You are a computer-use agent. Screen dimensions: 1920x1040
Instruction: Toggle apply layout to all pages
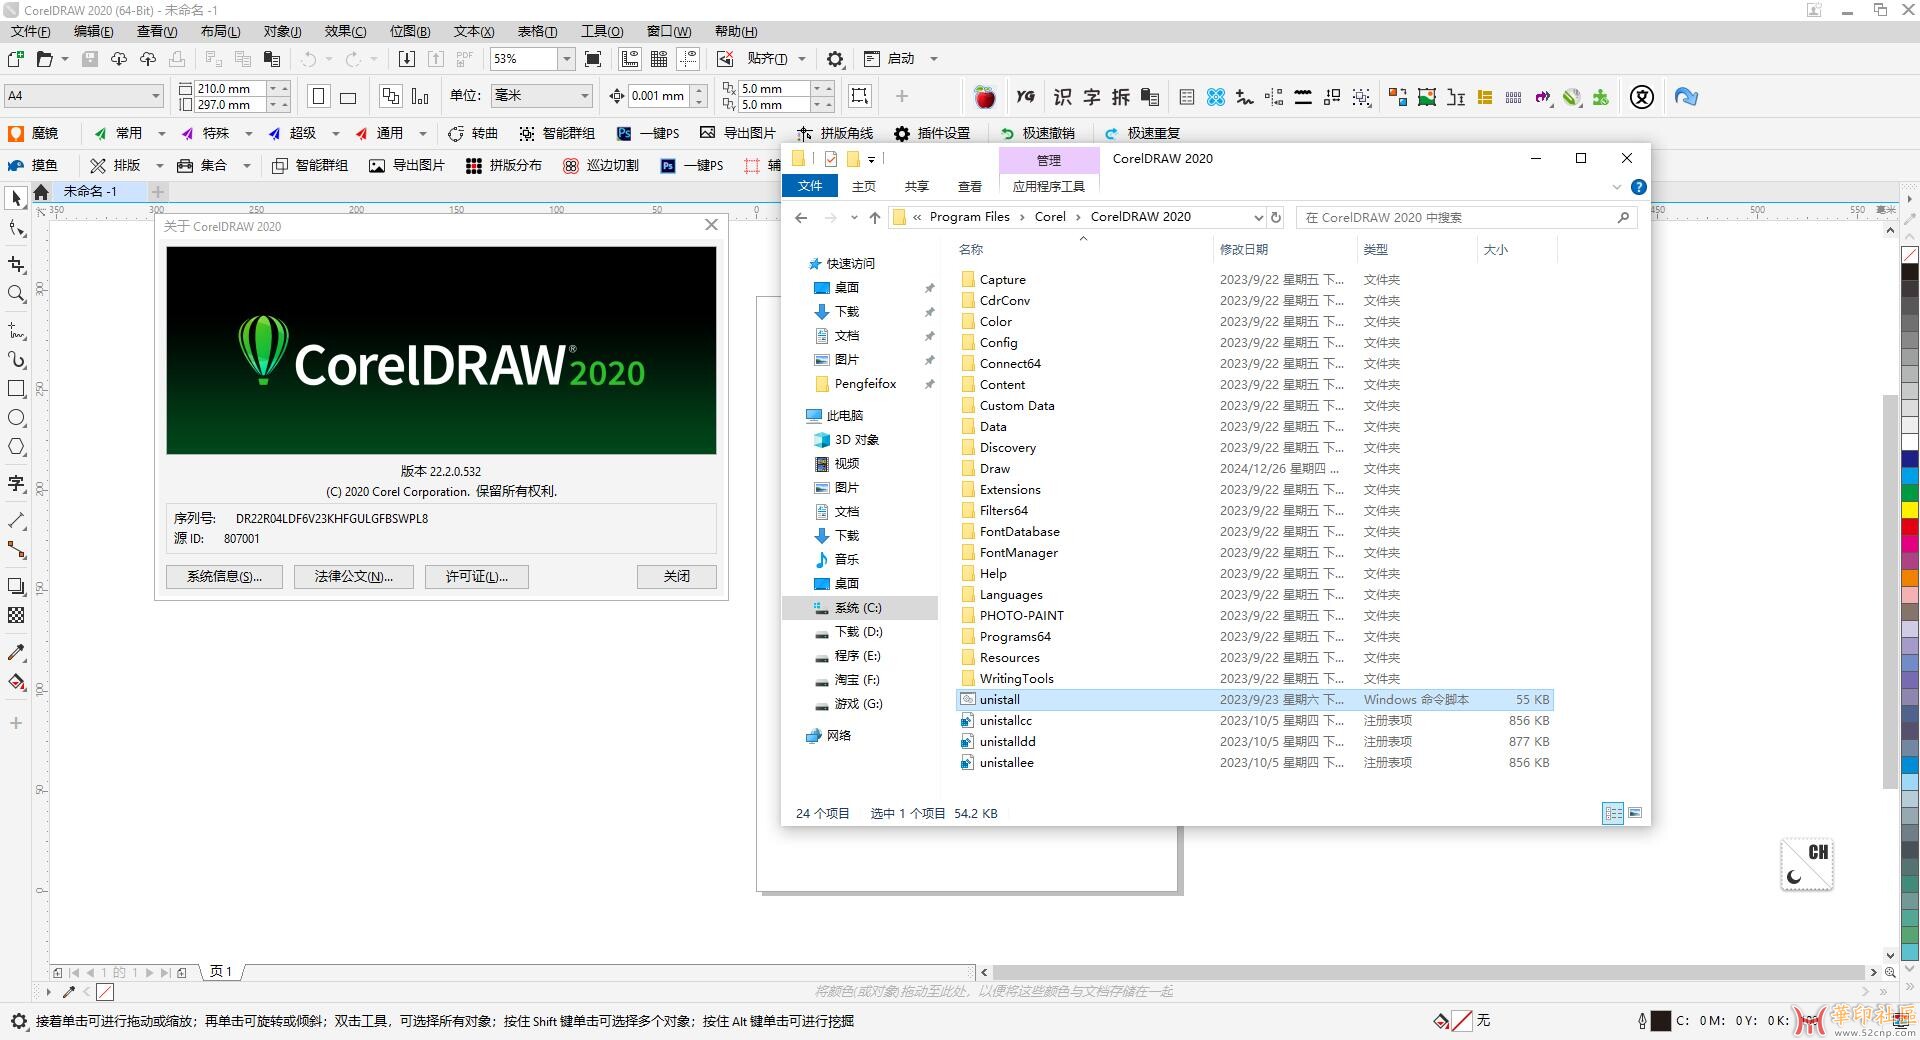tap(391, 97)
